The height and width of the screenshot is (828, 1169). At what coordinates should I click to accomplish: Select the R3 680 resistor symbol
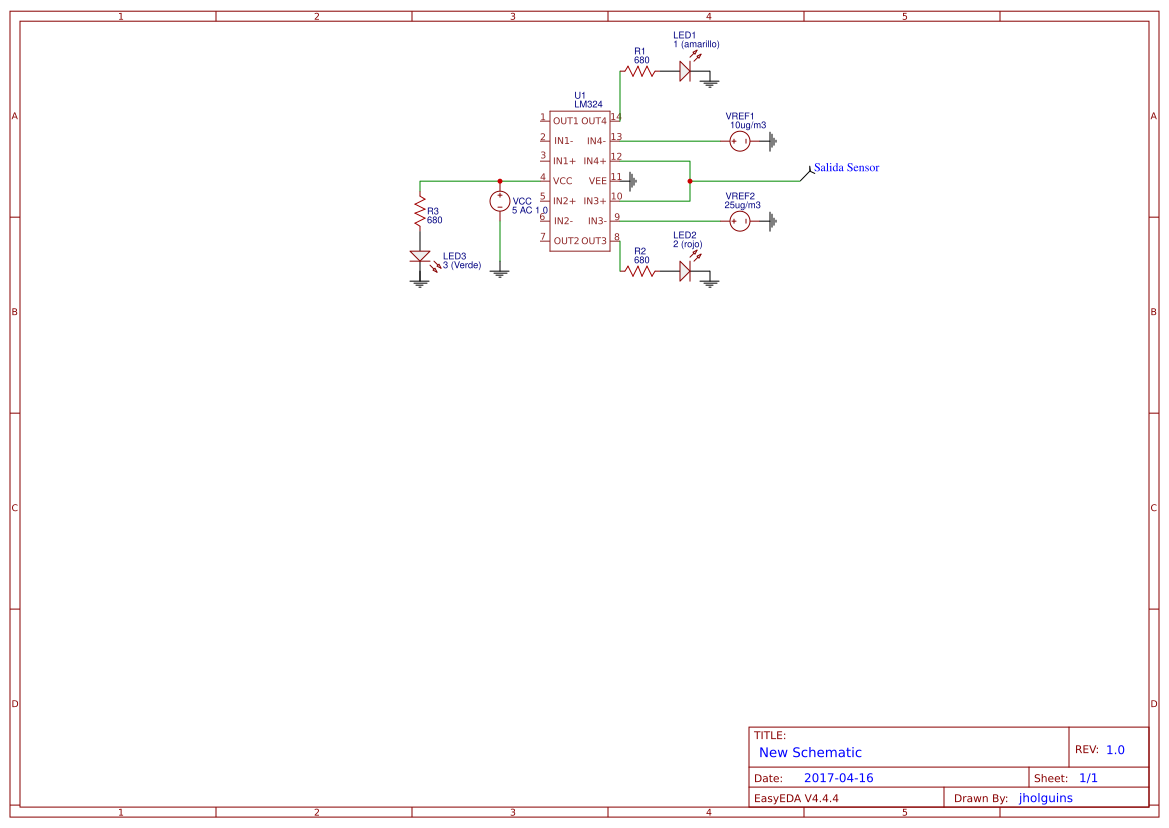click(420, 213)
